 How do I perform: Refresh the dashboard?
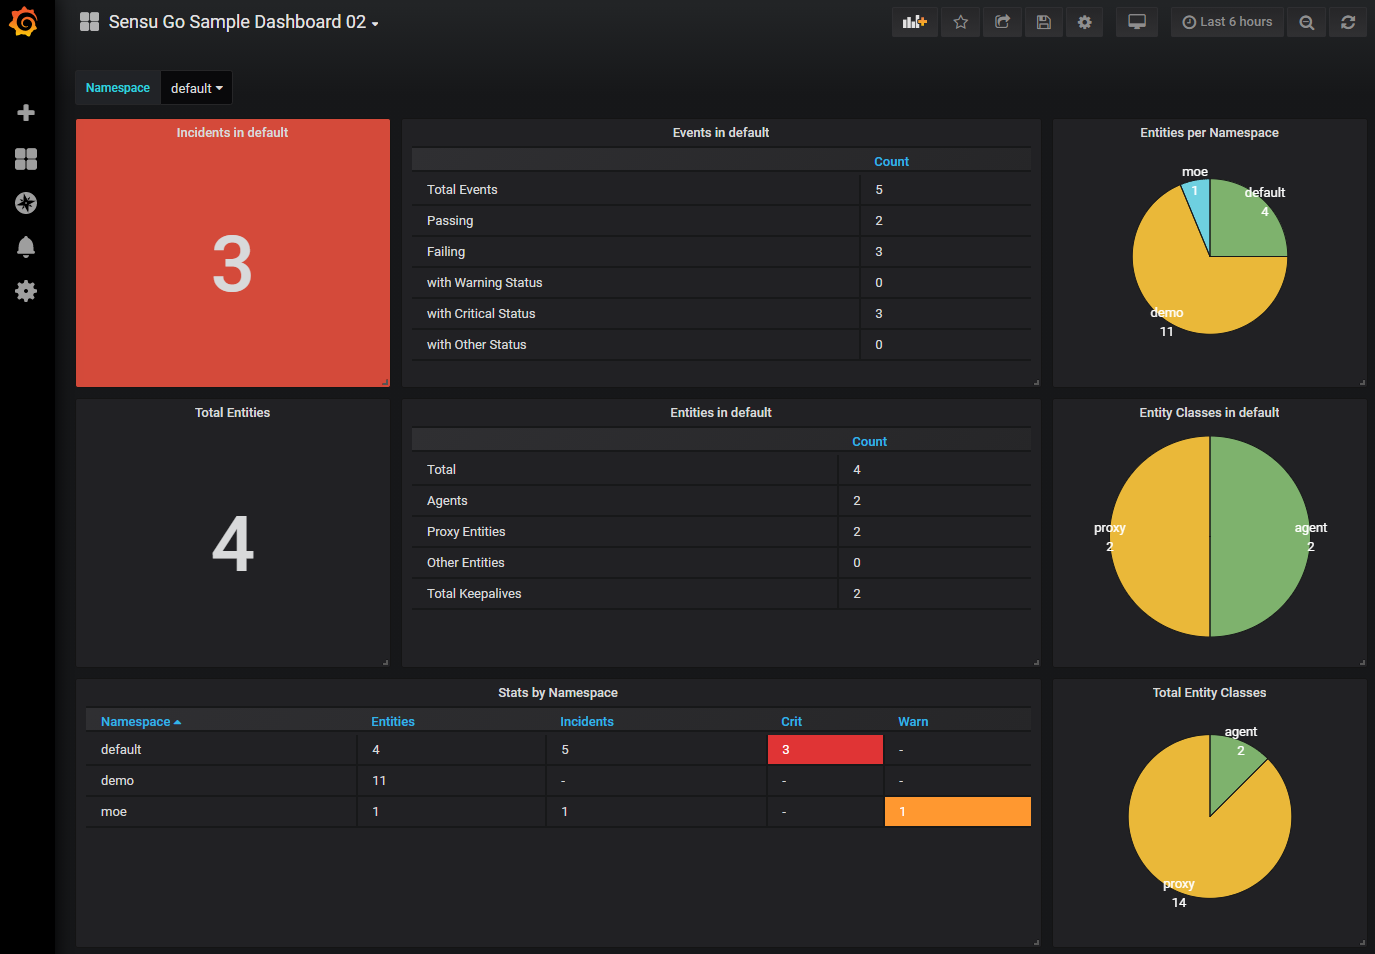point(1348,22)
